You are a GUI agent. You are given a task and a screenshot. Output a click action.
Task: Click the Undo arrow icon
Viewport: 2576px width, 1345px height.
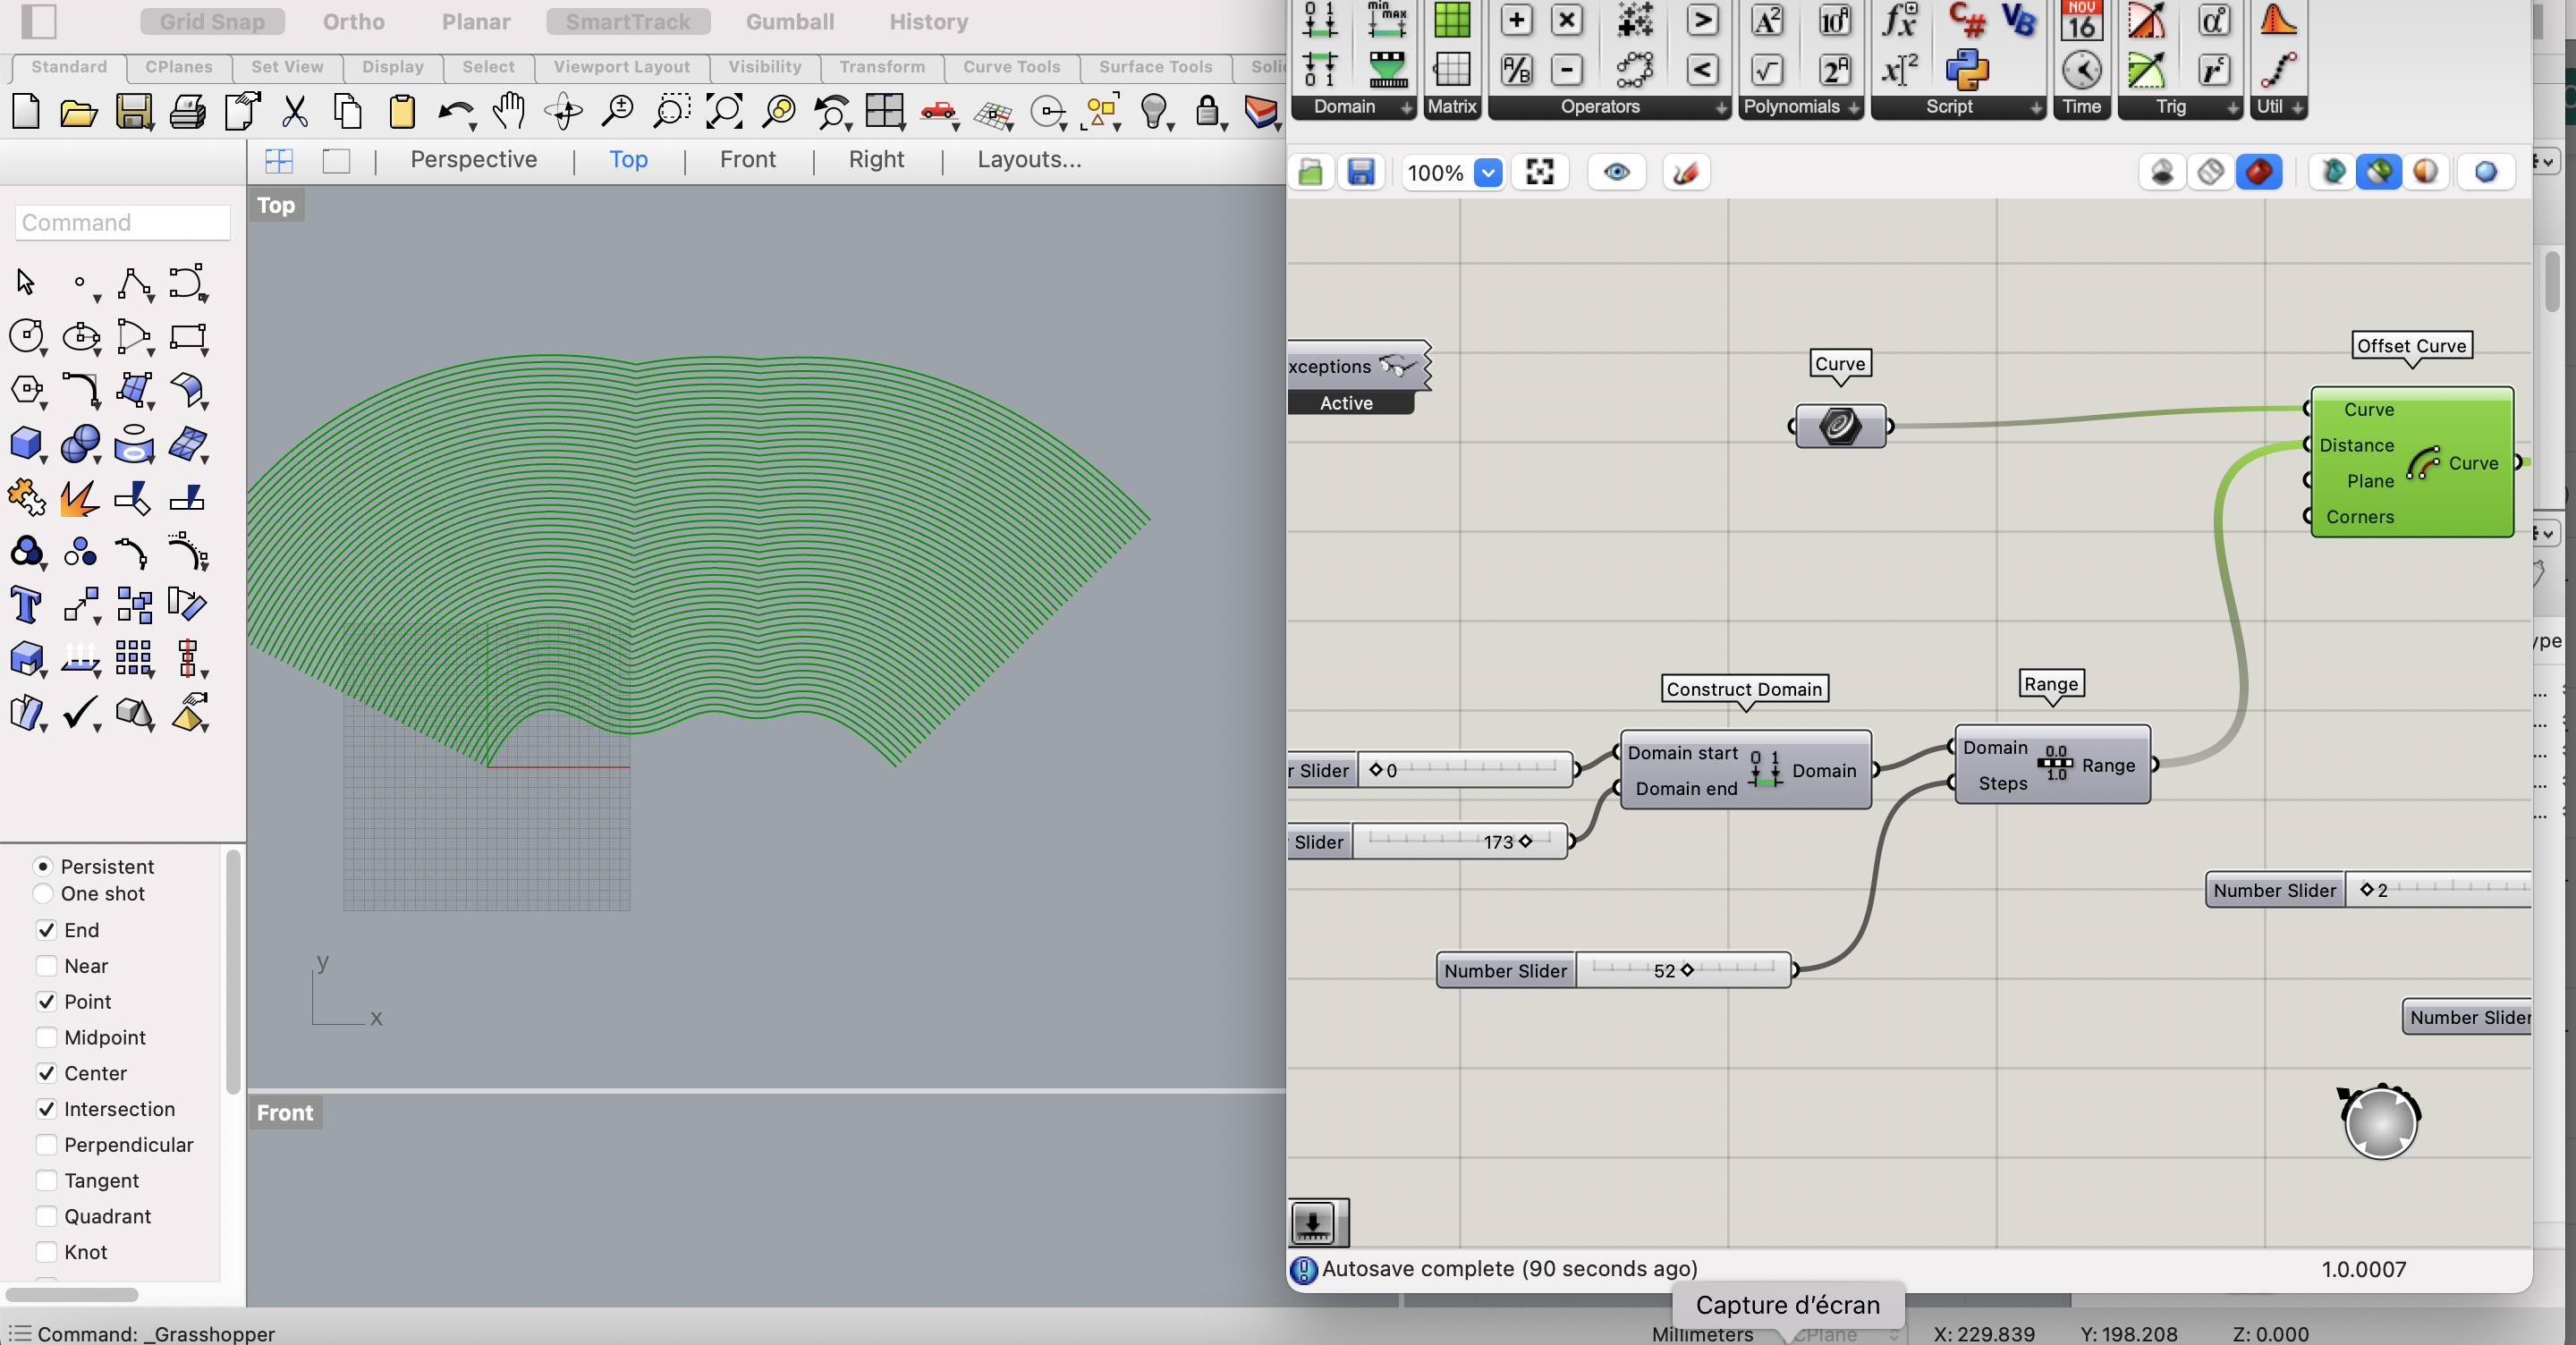(x=455, y=112)
